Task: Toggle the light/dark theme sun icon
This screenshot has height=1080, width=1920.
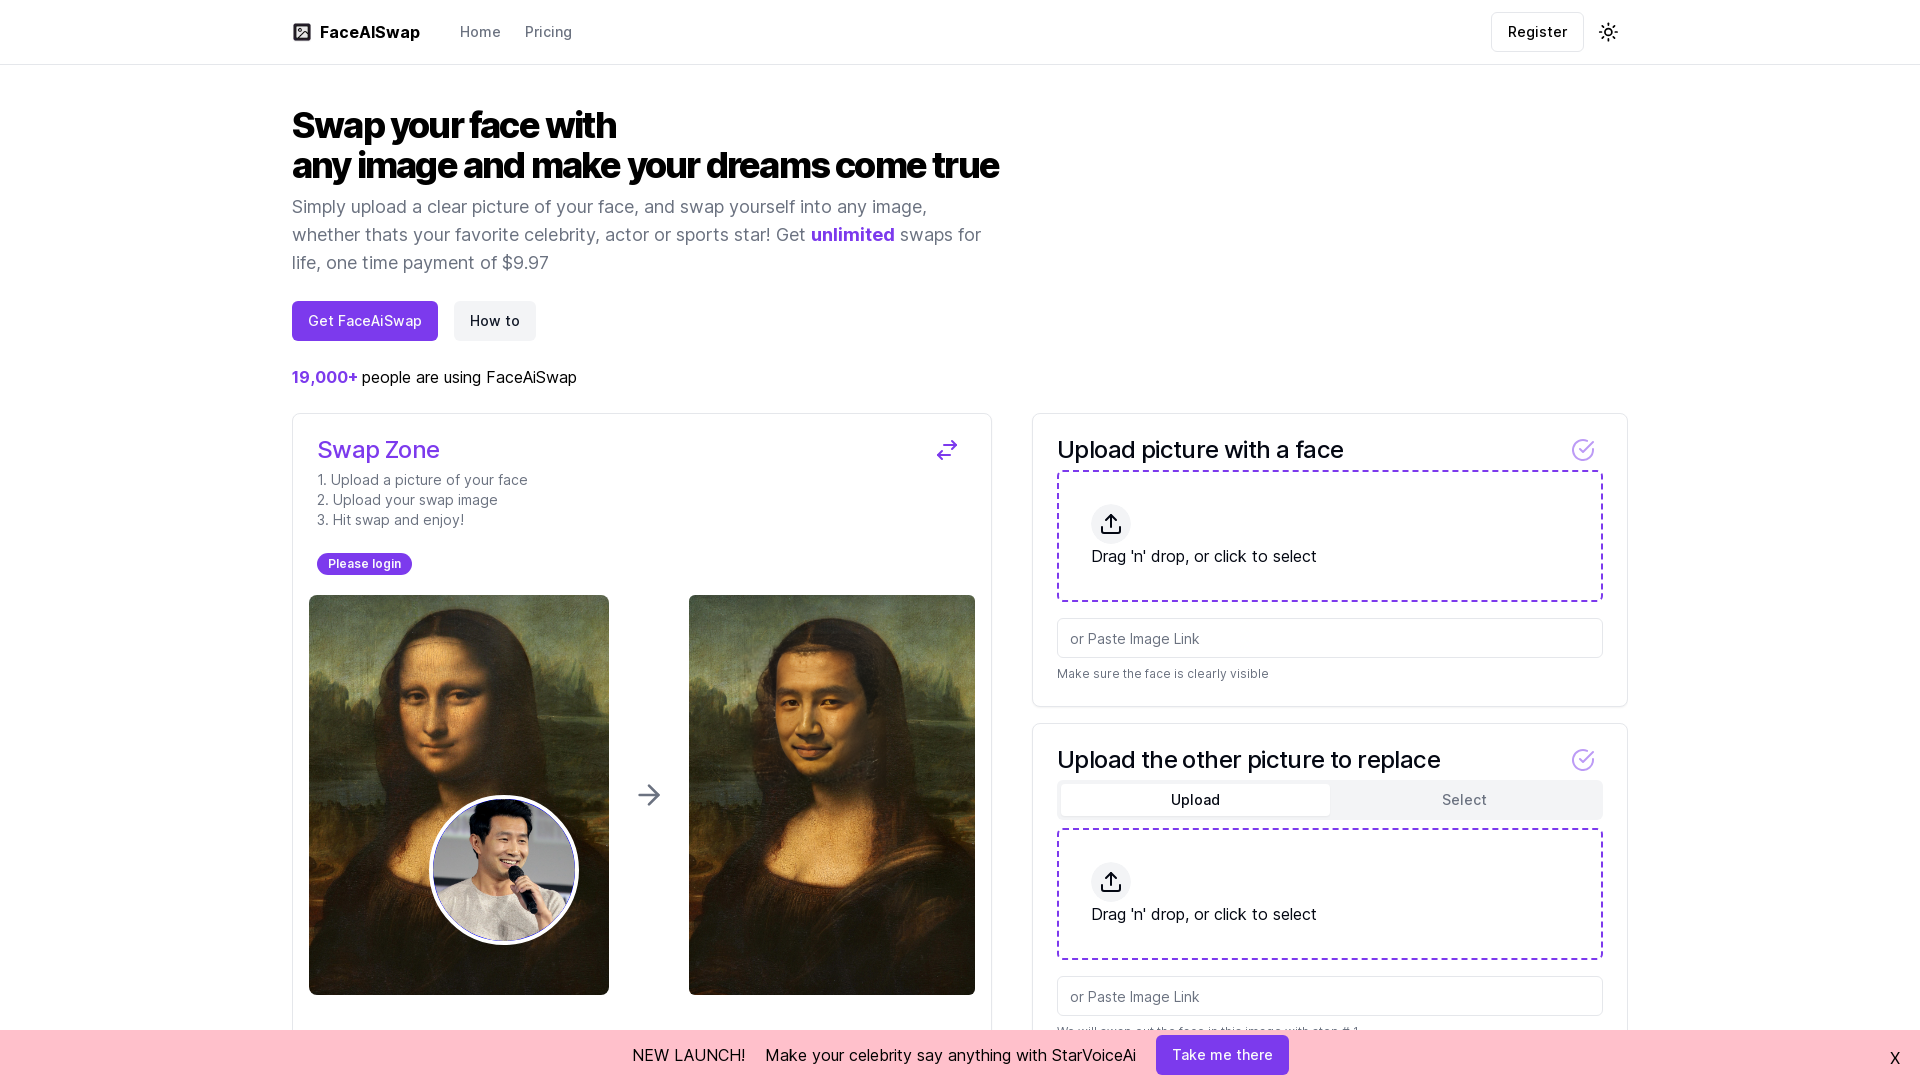Action: pyautogui.click(x=1608, y=32)
